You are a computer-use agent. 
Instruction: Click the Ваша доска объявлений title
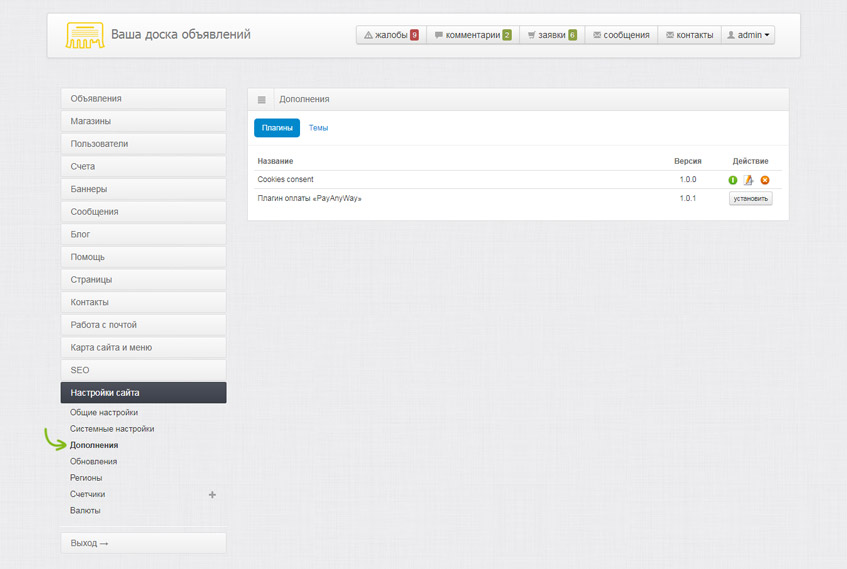click(x=181, y=35)
